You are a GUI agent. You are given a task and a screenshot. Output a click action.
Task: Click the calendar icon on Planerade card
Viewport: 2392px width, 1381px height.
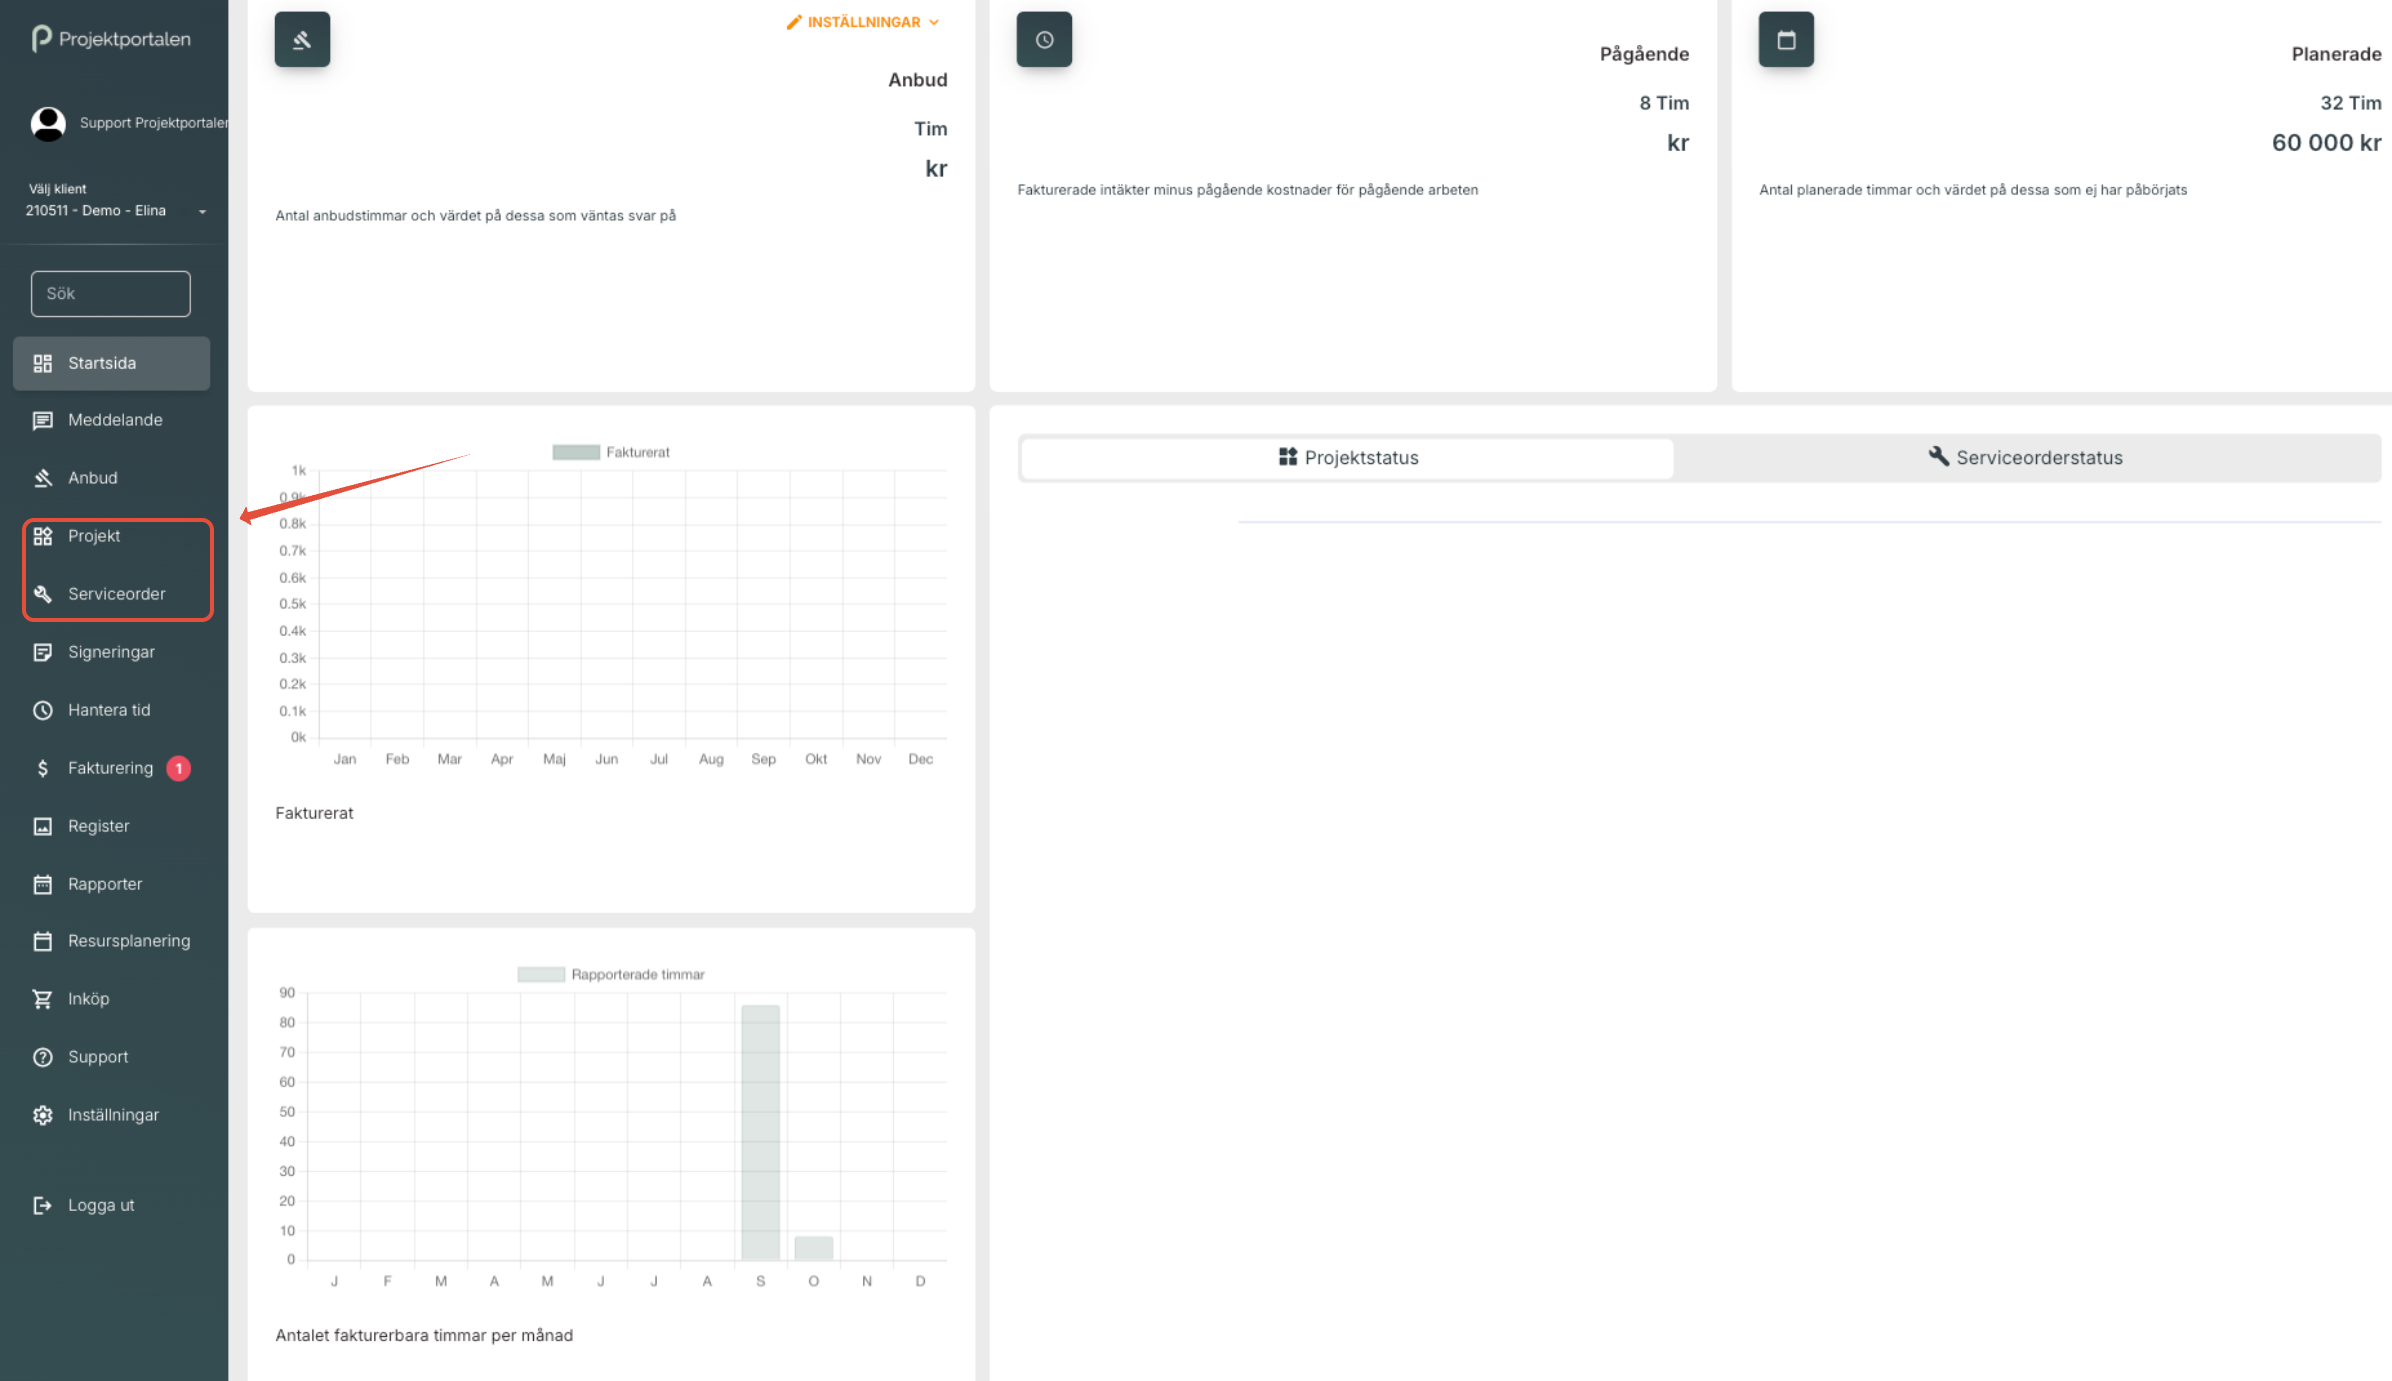click(x=1786, y=40)
